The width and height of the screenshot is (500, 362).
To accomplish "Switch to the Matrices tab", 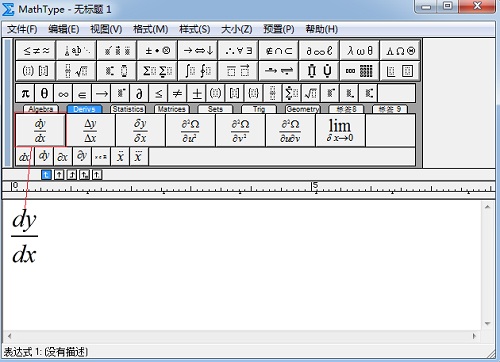I will pos(172,109).
